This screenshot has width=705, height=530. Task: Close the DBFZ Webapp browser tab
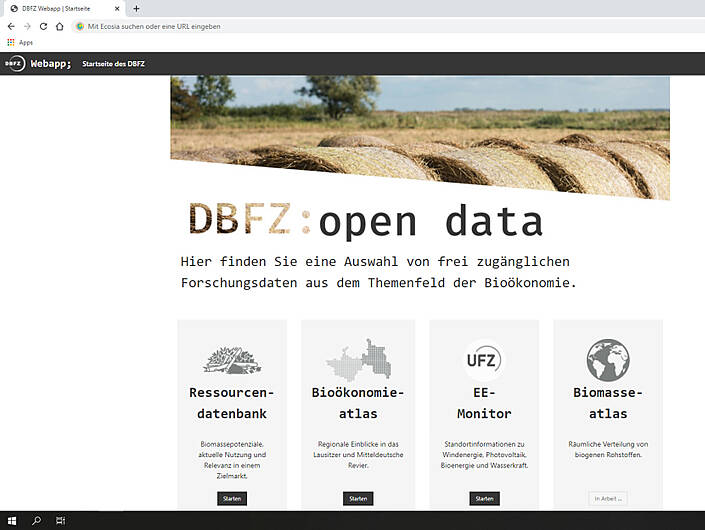click(x=117, y=8)
